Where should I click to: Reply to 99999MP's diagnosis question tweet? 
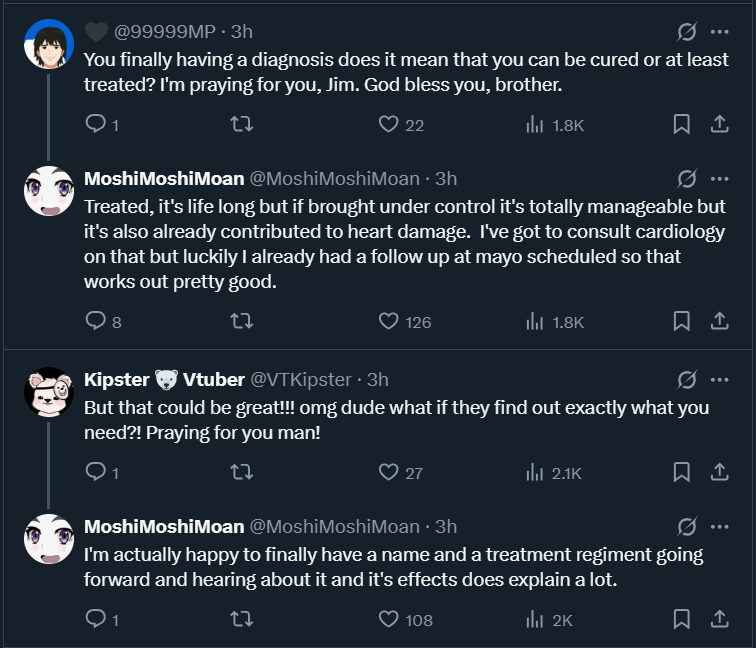96,124
